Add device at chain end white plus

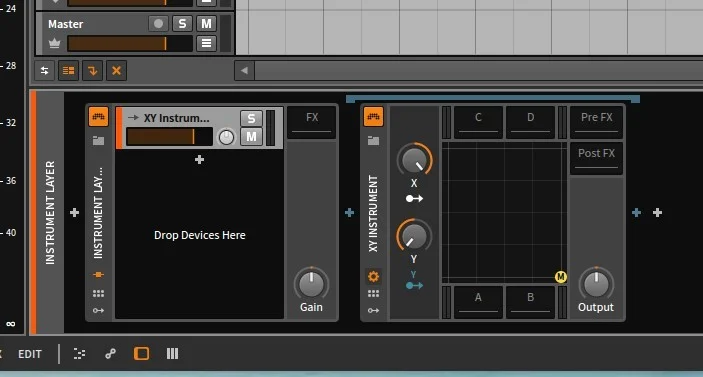[657, 212]
